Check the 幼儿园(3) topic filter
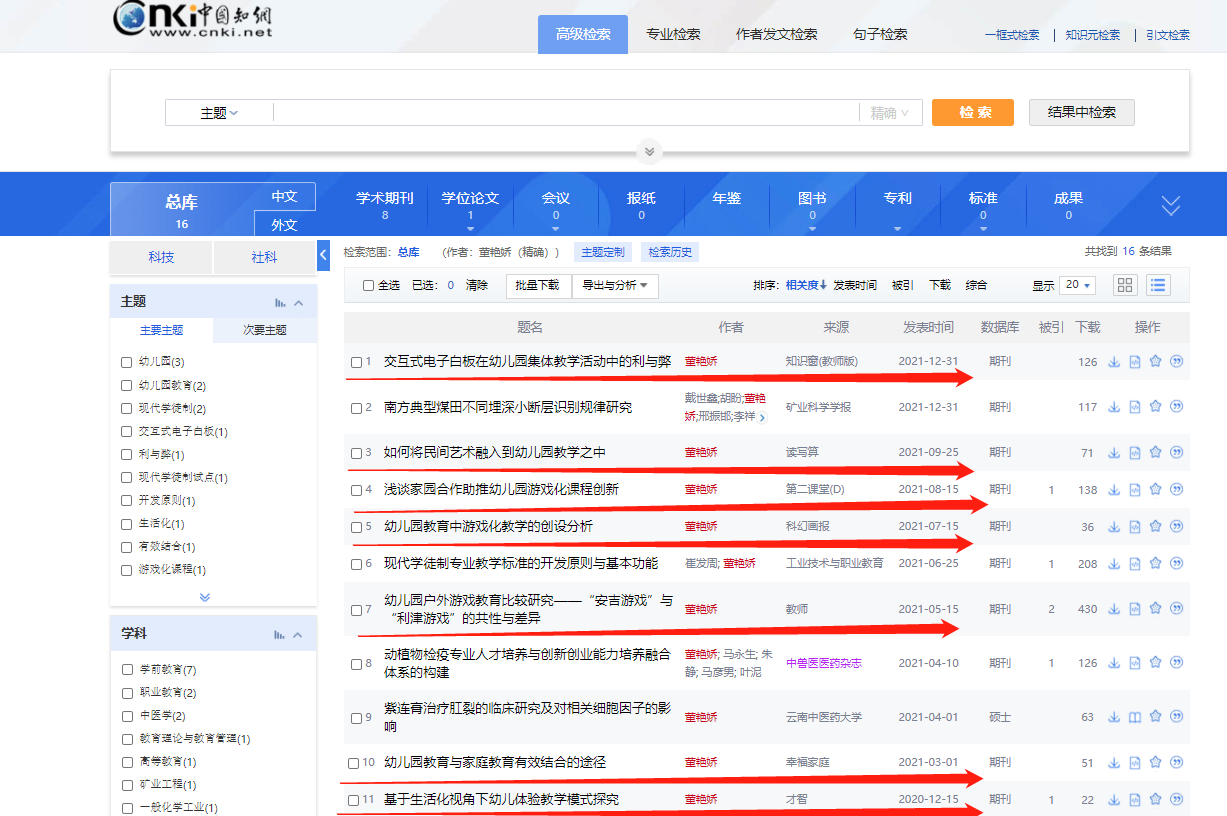This screenshot has height=816, width=1227. (126, 362)
